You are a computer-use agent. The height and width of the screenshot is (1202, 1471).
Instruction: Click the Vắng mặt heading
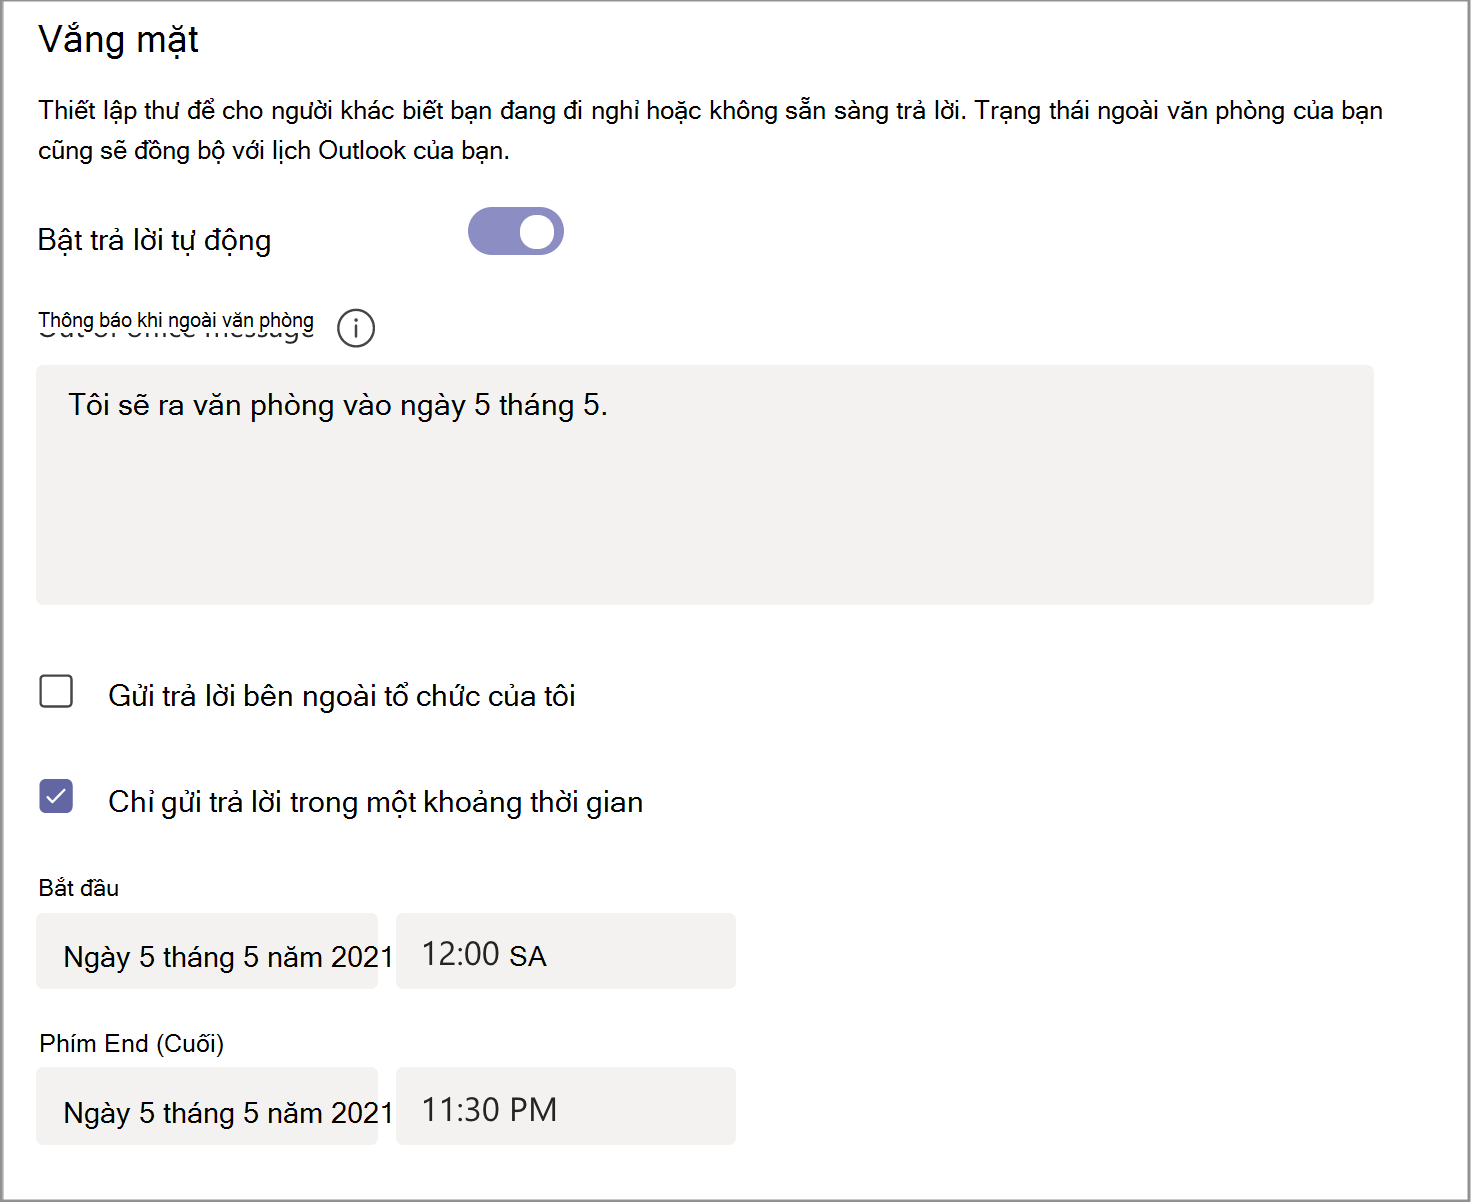coord(118,40)
